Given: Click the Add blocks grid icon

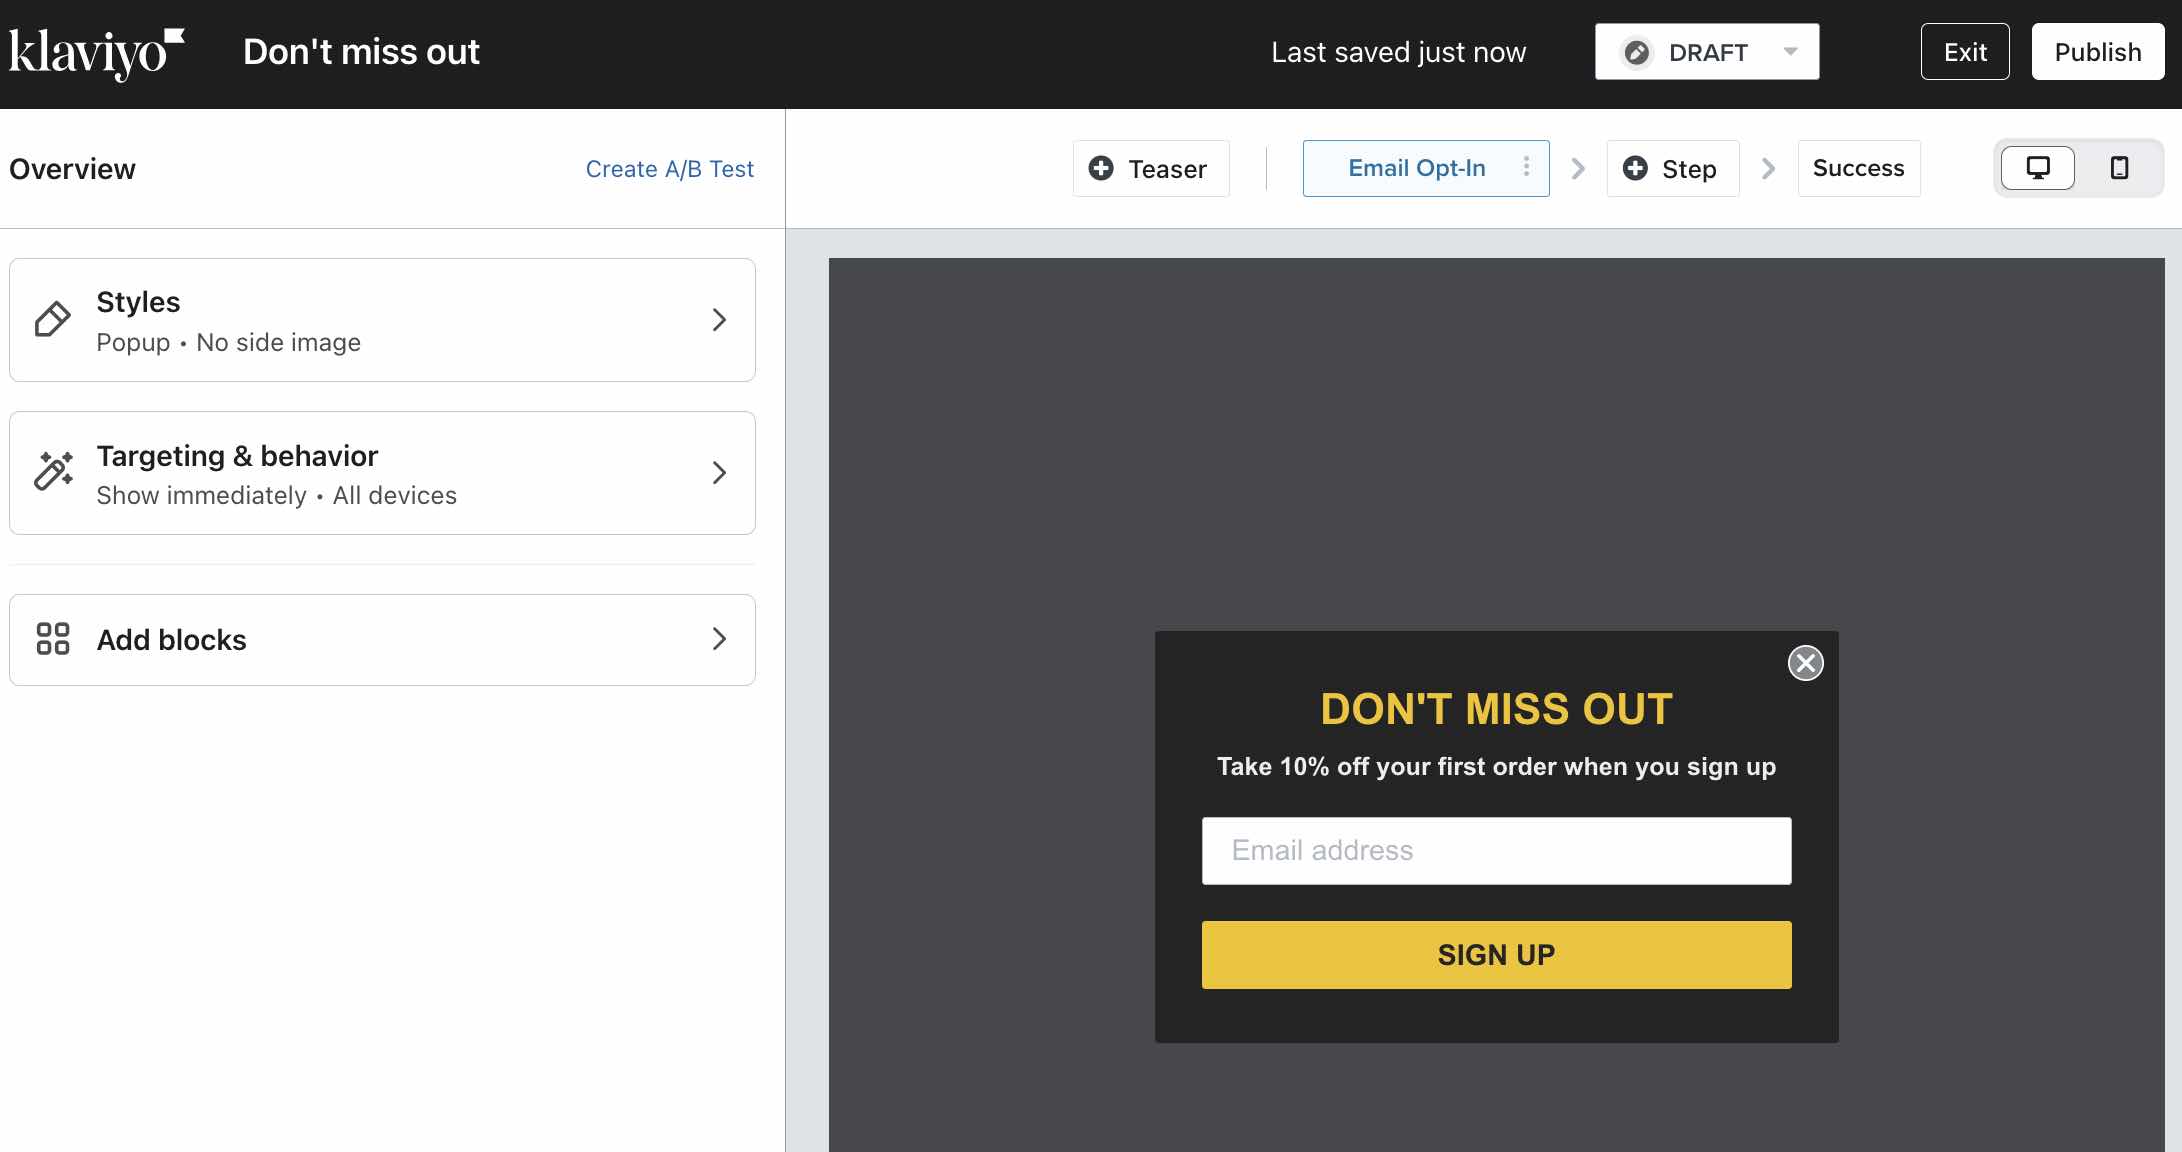Looking at the screenshot, I should [53, 638].
